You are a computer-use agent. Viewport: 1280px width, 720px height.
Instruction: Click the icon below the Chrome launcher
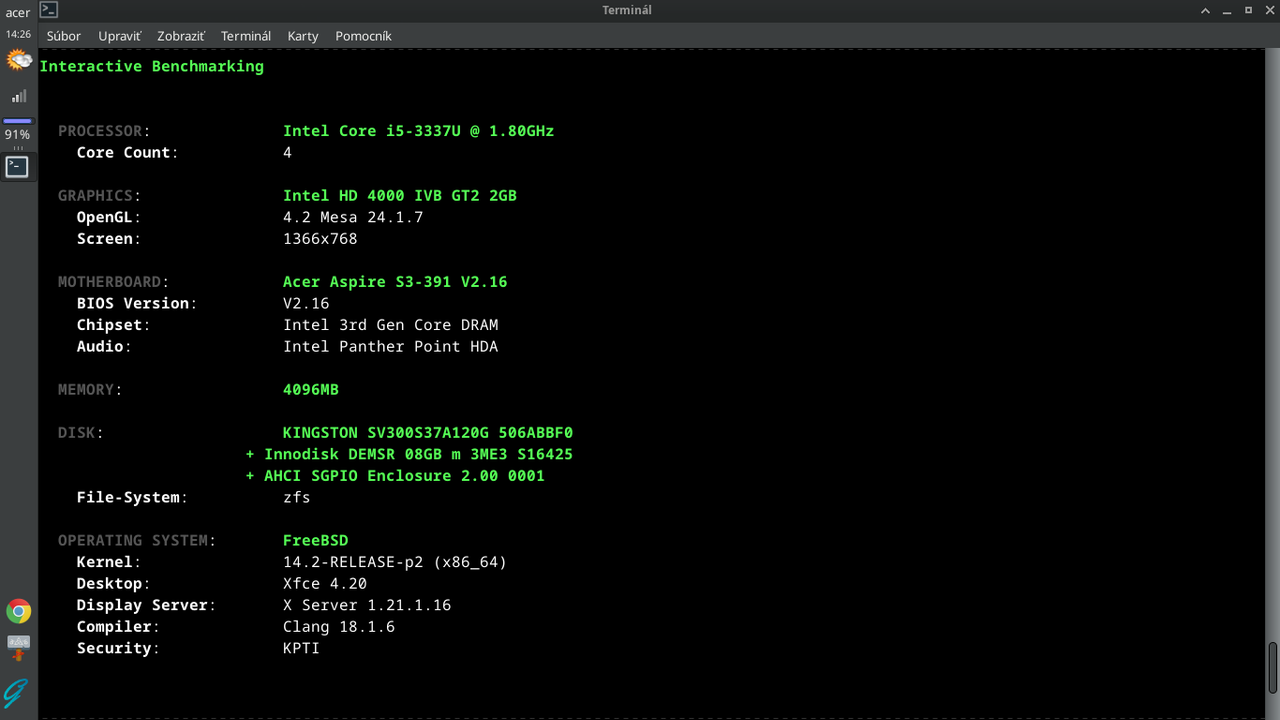18,648
